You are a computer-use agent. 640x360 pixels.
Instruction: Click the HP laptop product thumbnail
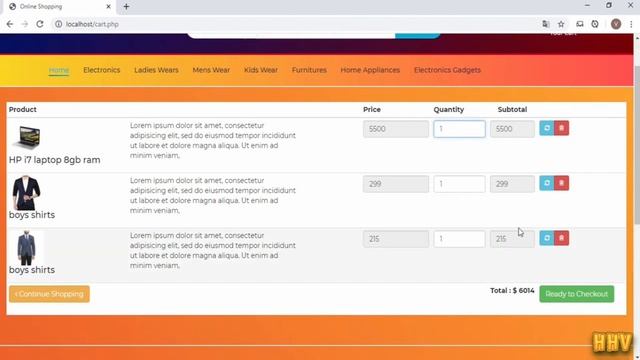point(27,137)
